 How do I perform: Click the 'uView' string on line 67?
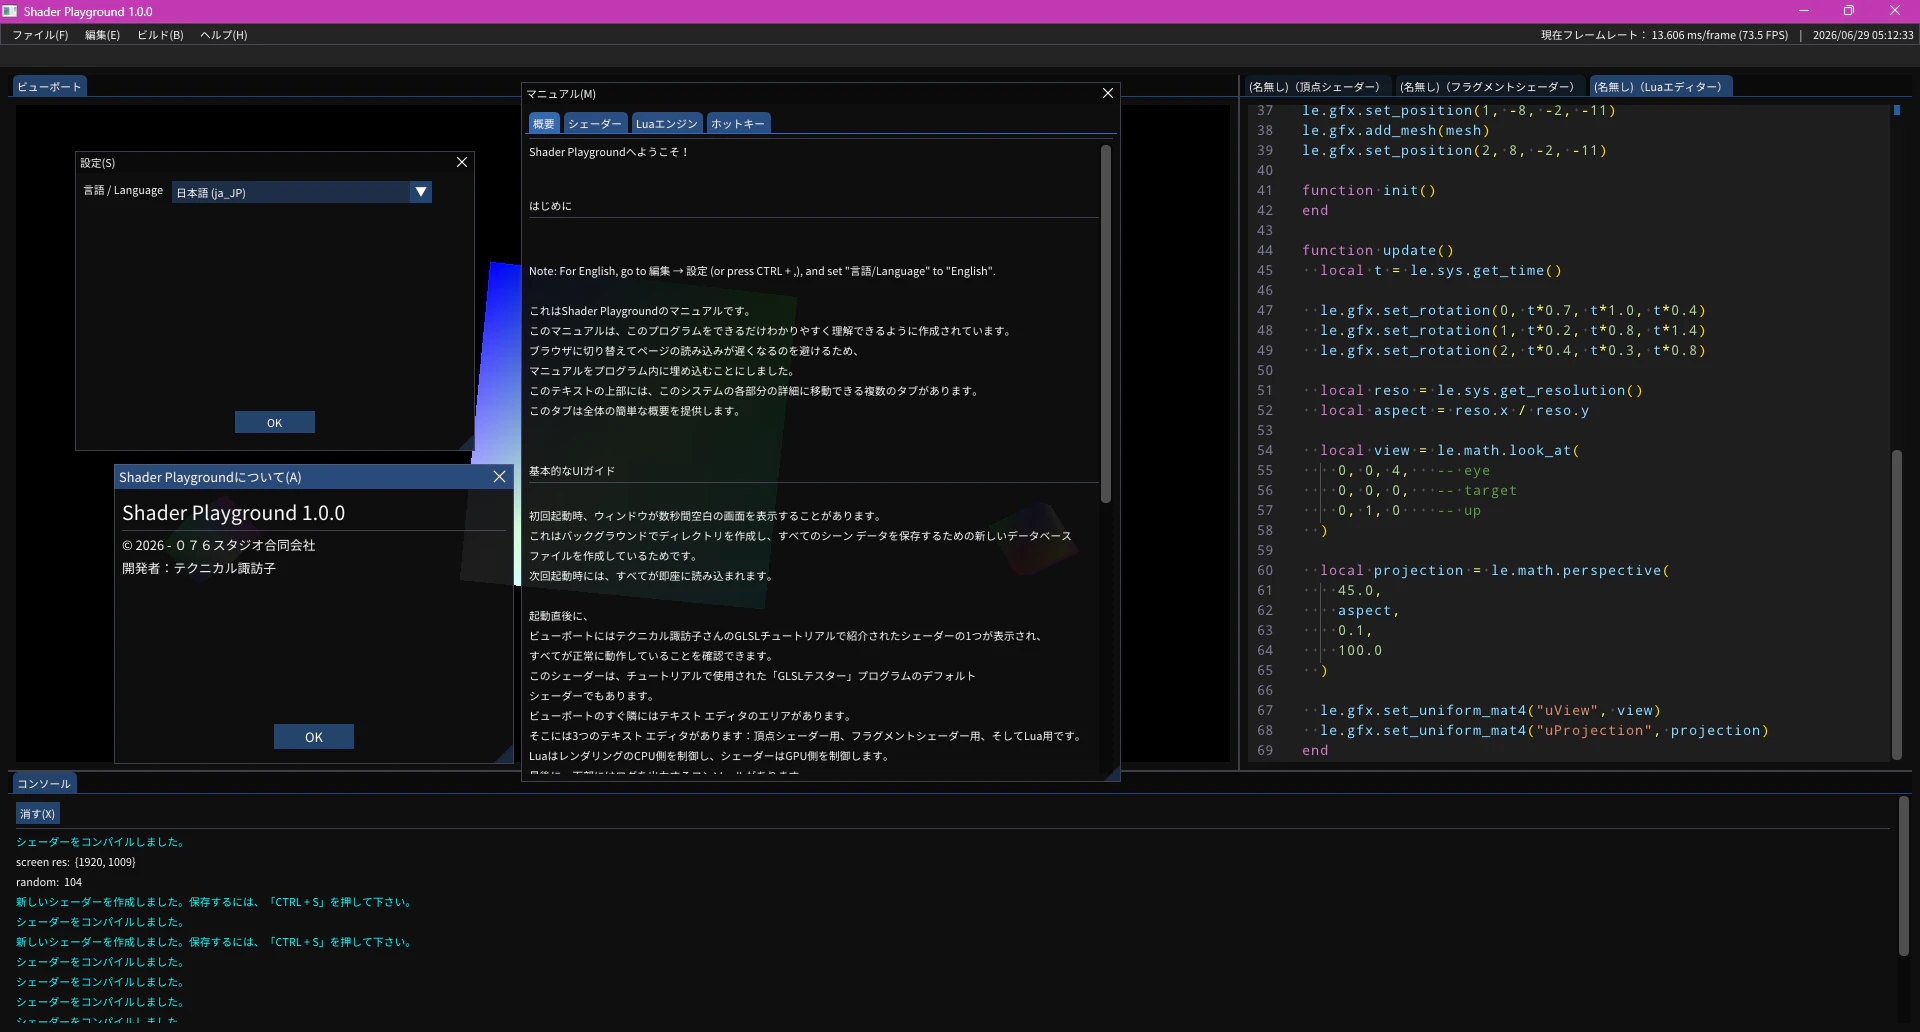pos(1567,710)
